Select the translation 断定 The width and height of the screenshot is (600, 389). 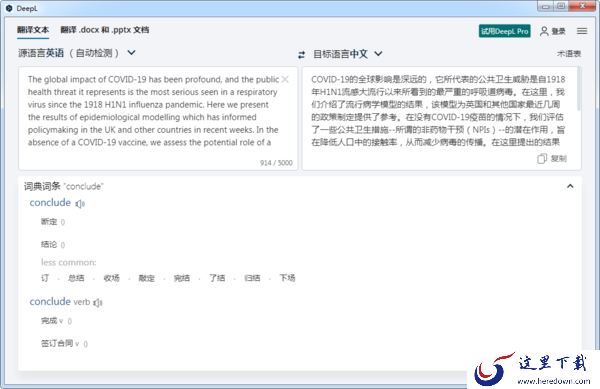[49, 221]
